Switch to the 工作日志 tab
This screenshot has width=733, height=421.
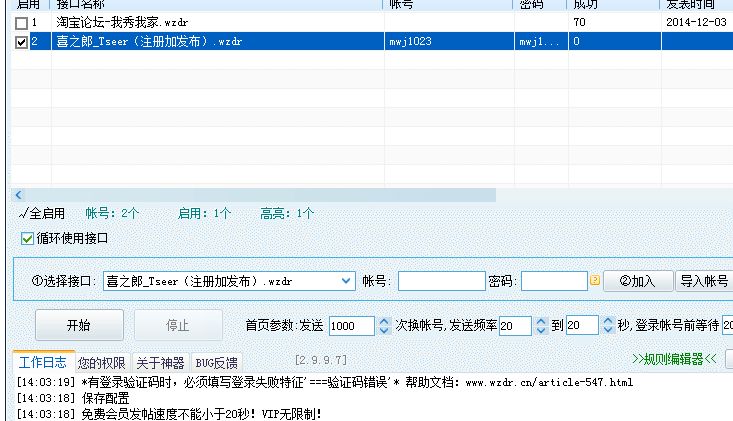(x=42, y=362)
